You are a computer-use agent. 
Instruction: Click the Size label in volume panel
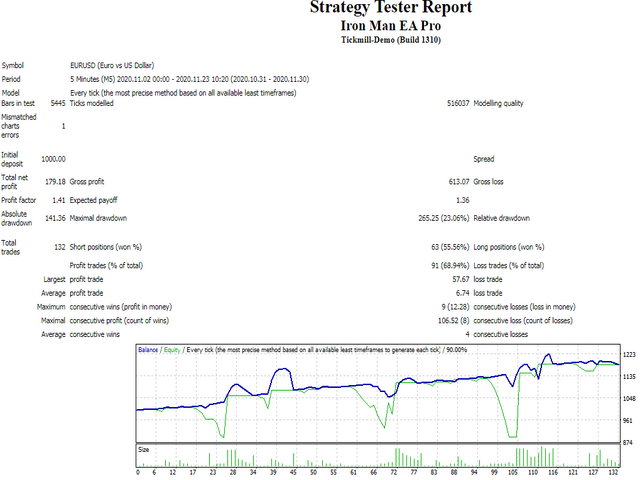144,450
